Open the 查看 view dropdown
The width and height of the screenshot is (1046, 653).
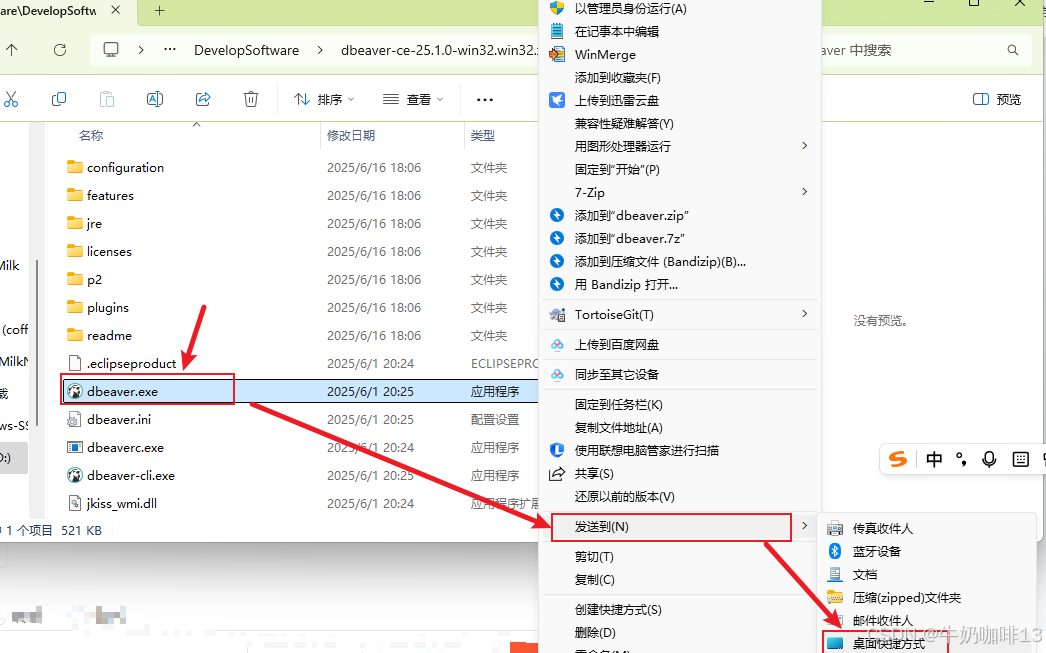(x=413, y=99)
